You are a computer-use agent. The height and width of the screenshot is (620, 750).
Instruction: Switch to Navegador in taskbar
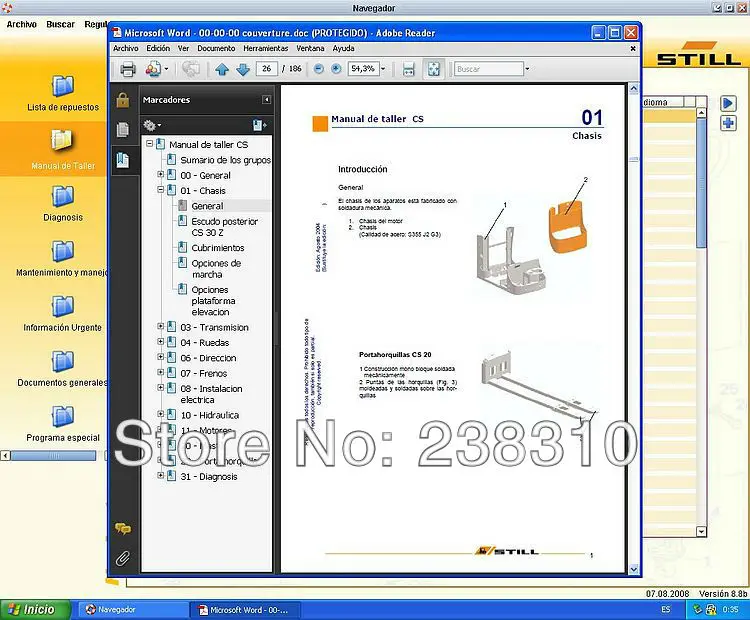coord(131,609)
